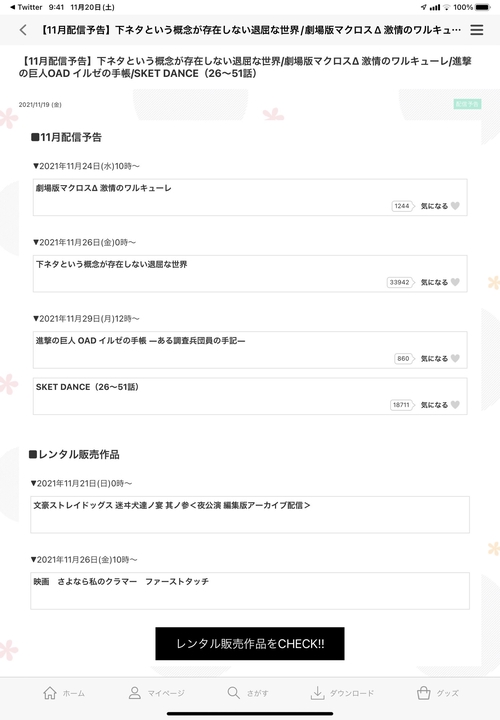Tap the back arrow in header
Image resolution: width=500 pixels, height=720 pixels.
[23, 30]
